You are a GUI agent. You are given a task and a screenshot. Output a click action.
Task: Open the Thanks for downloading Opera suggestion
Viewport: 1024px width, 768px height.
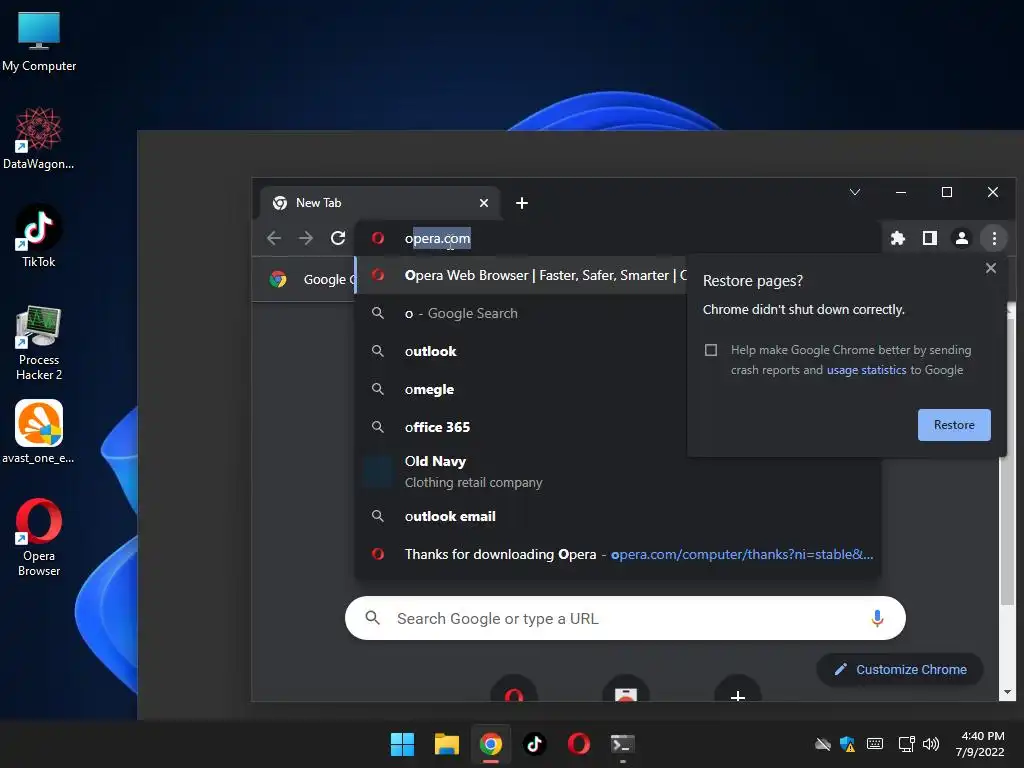coord(617,554)
